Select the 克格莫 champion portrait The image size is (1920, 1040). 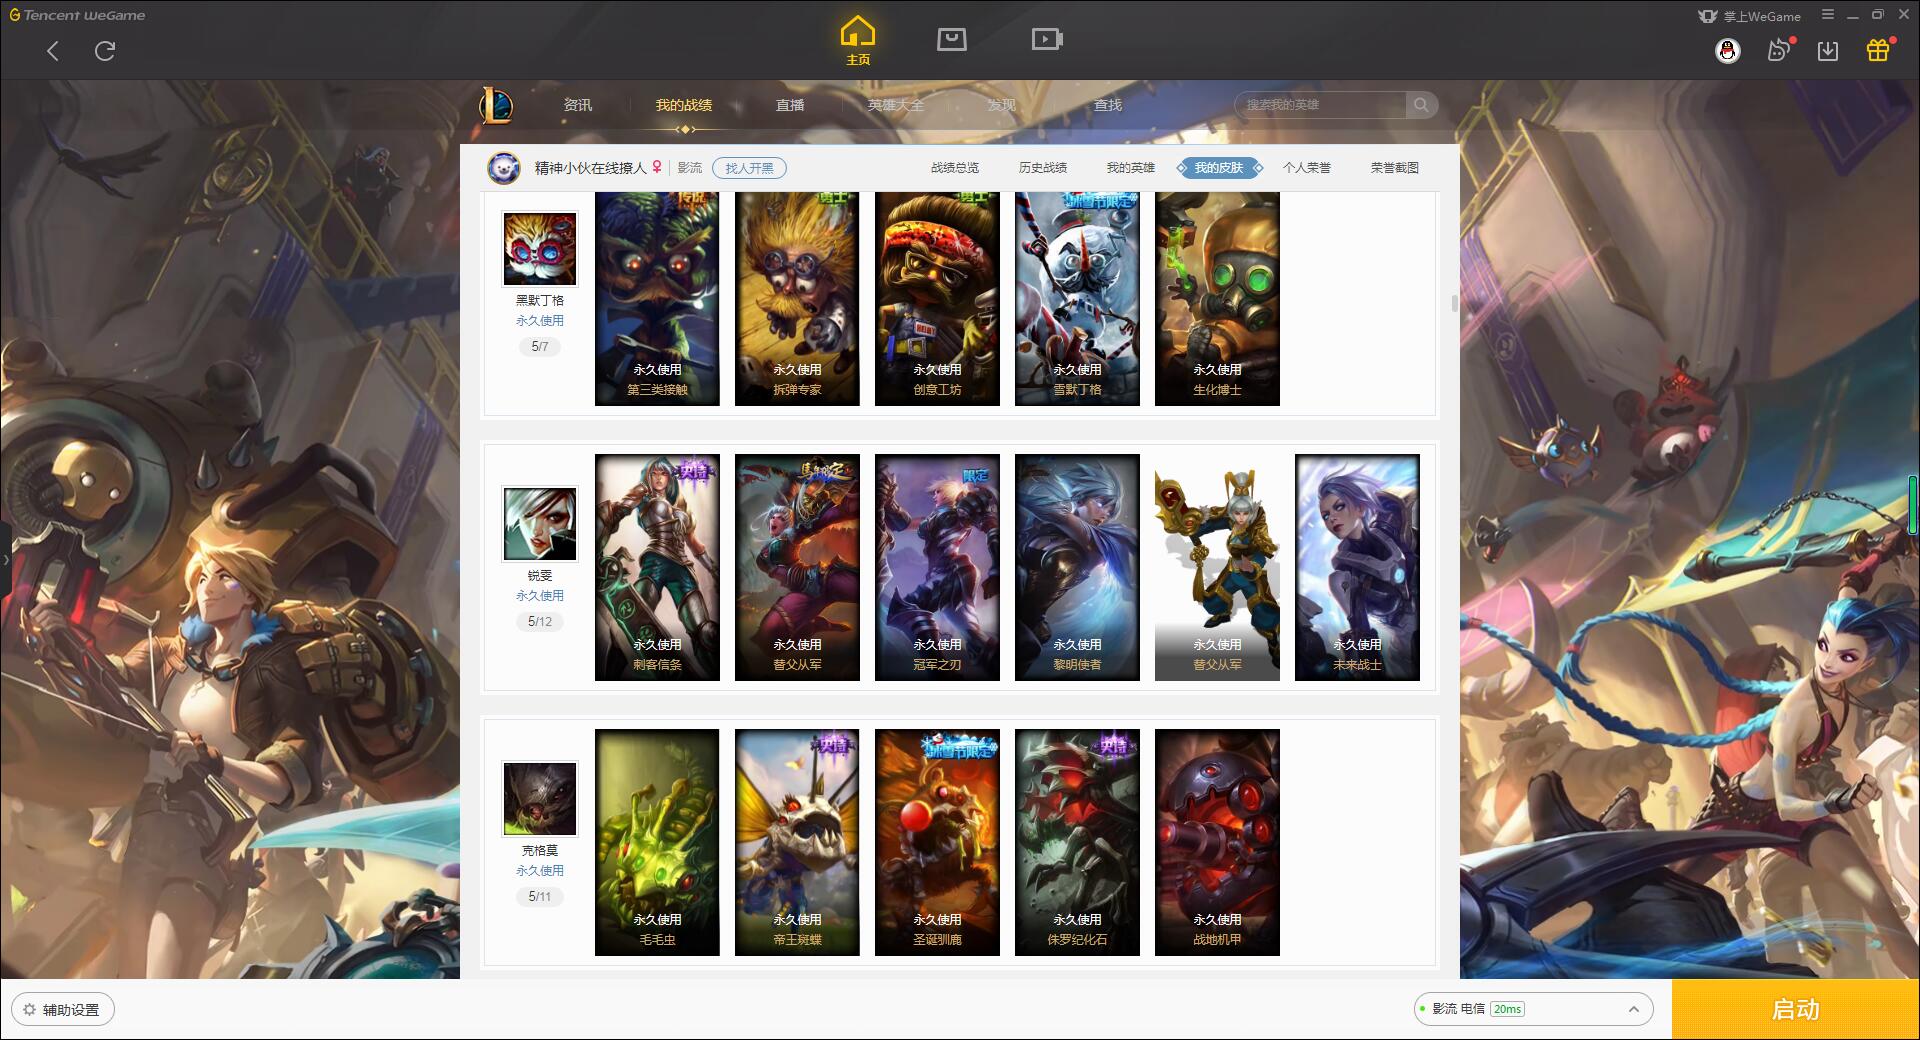[540, 799]
